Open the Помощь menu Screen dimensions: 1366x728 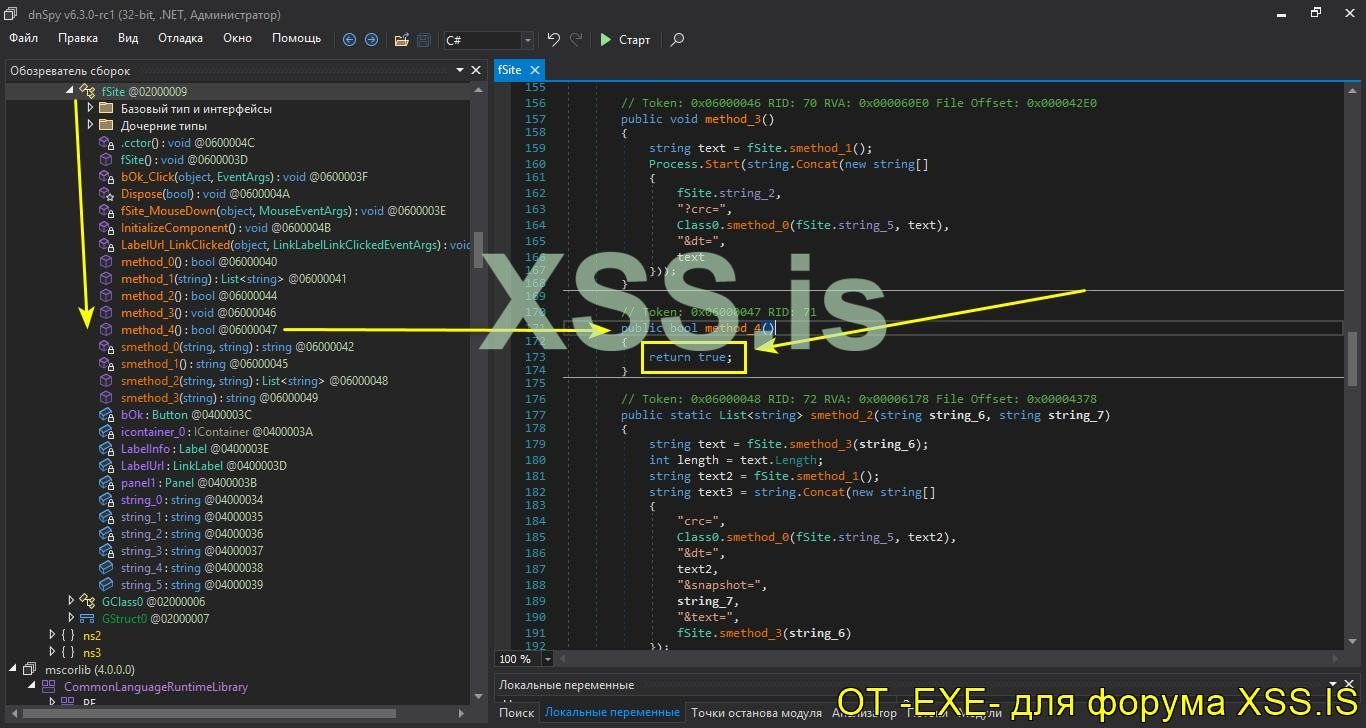(296, 38)
